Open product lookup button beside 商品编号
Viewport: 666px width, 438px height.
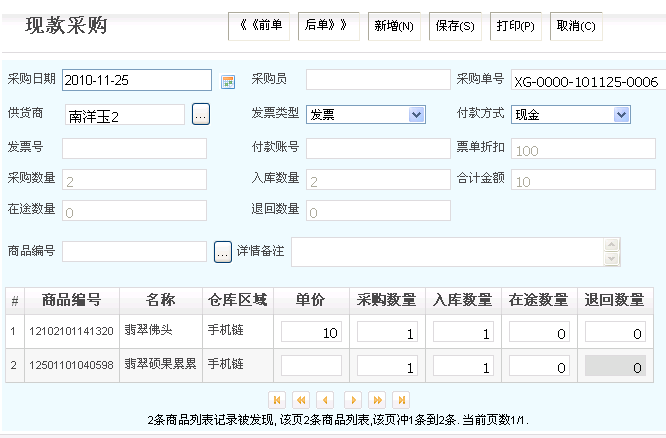click(x=223, y=251)
